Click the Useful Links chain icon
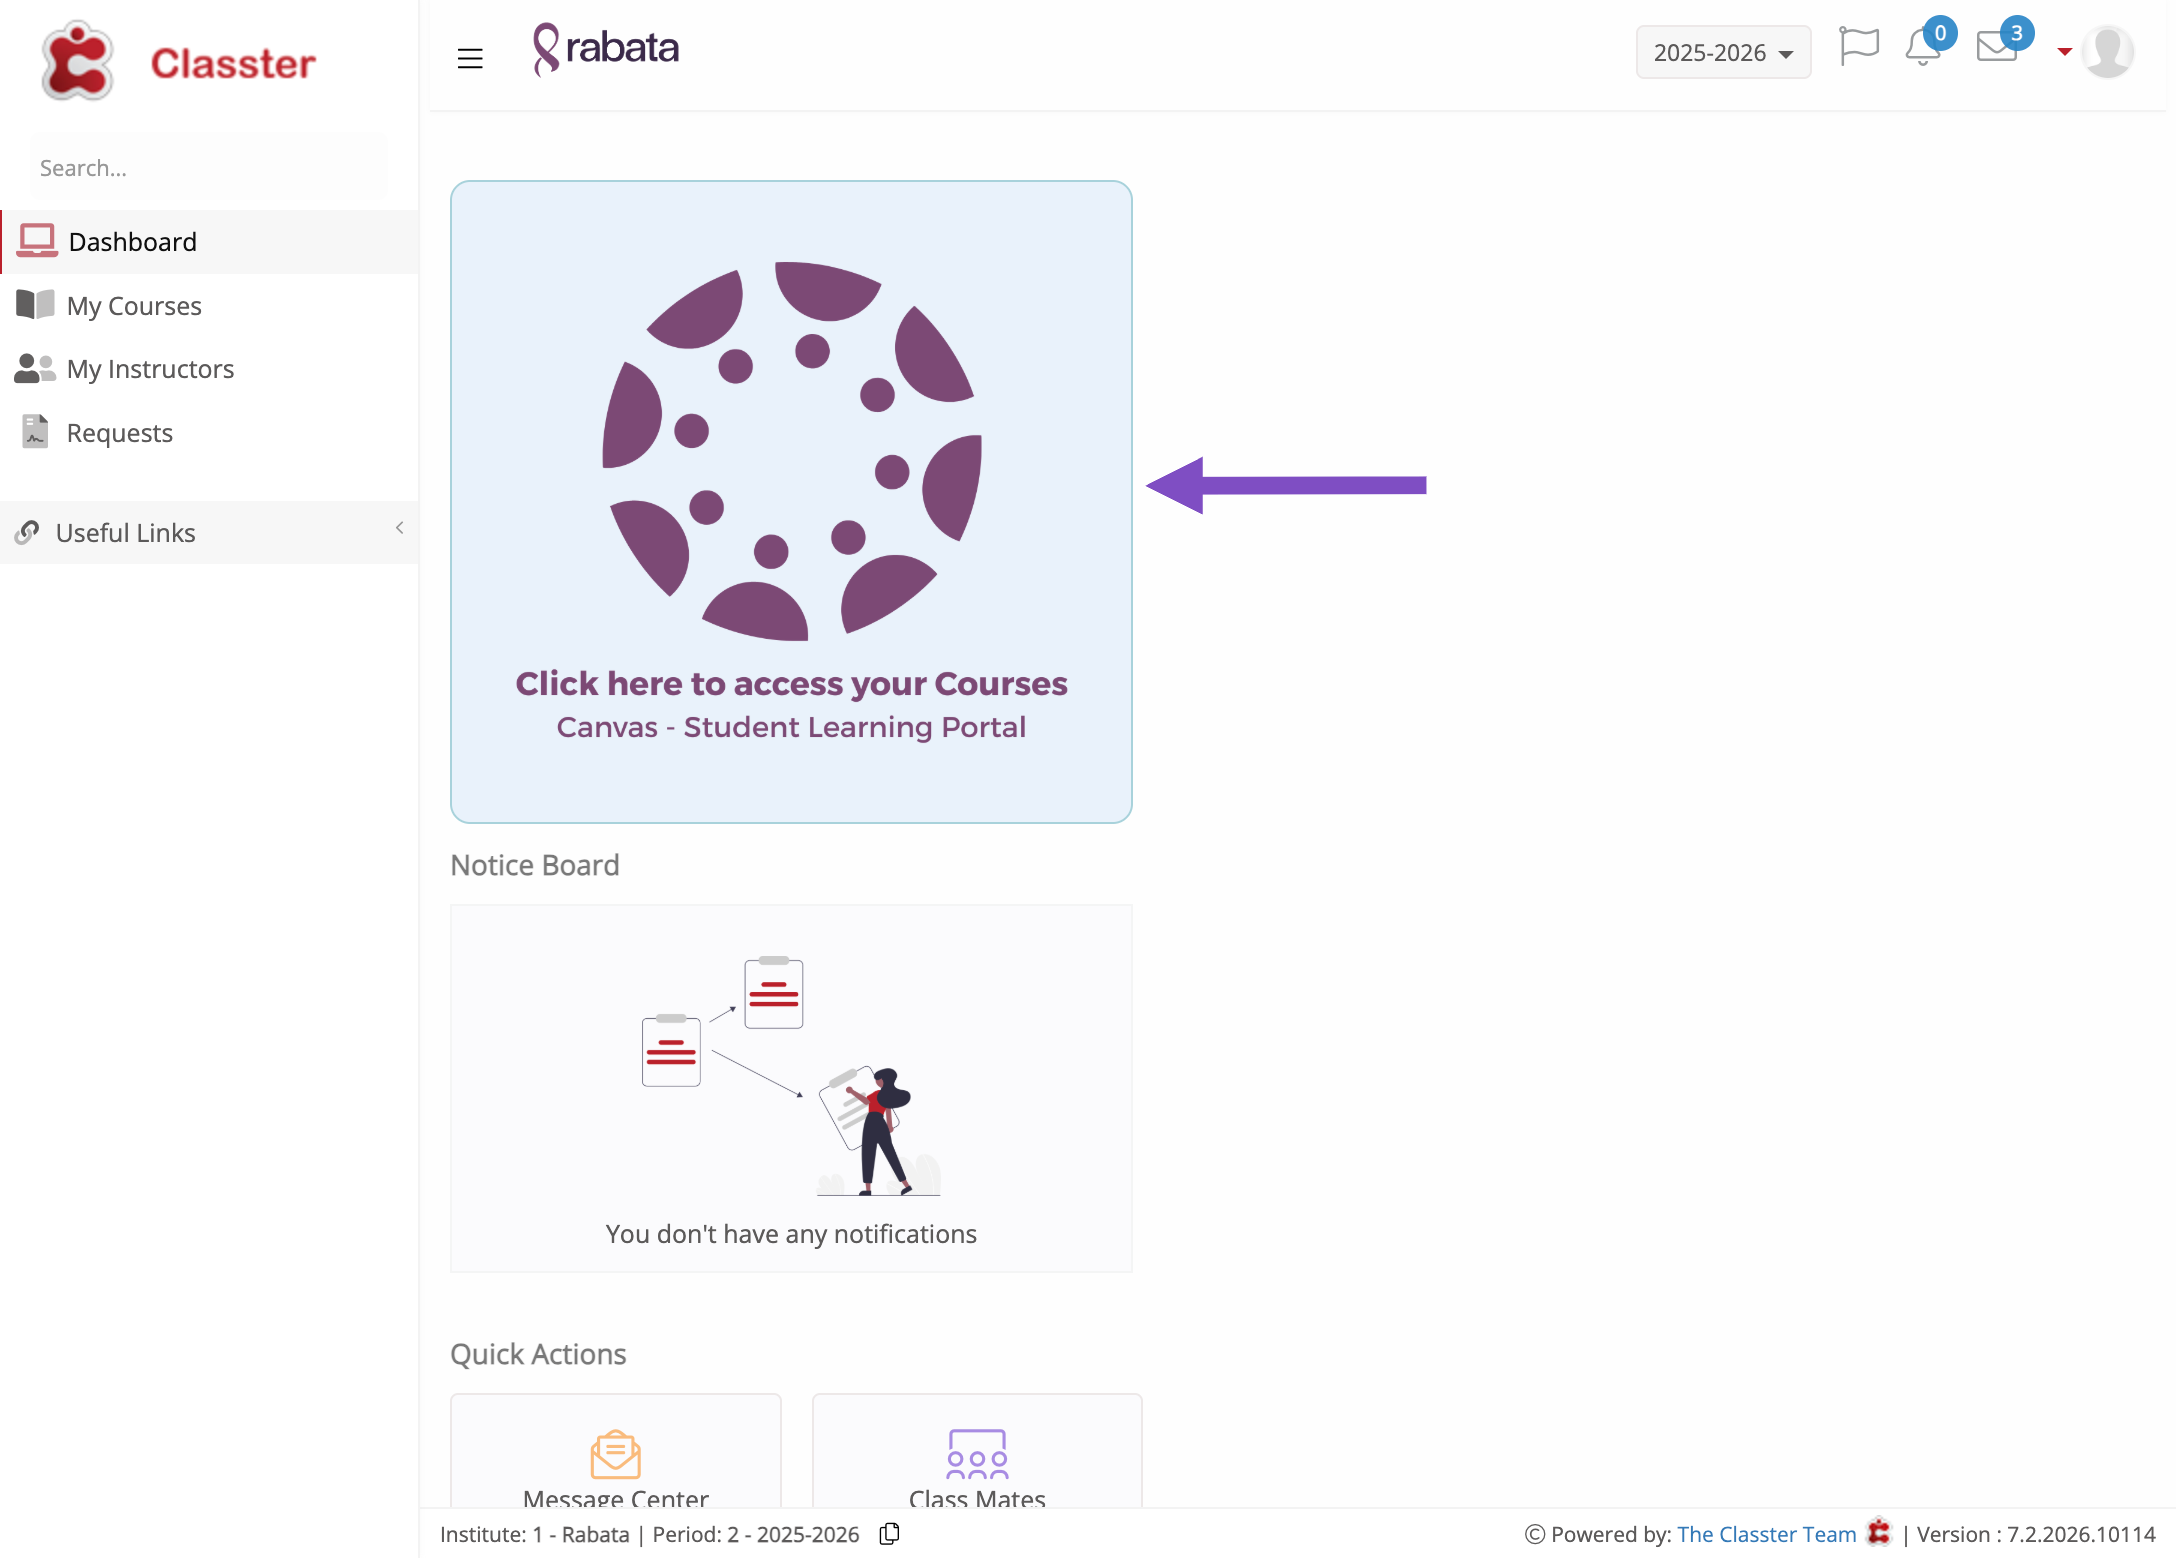Screen dimensions: 2176x1558 click(27, 532)
